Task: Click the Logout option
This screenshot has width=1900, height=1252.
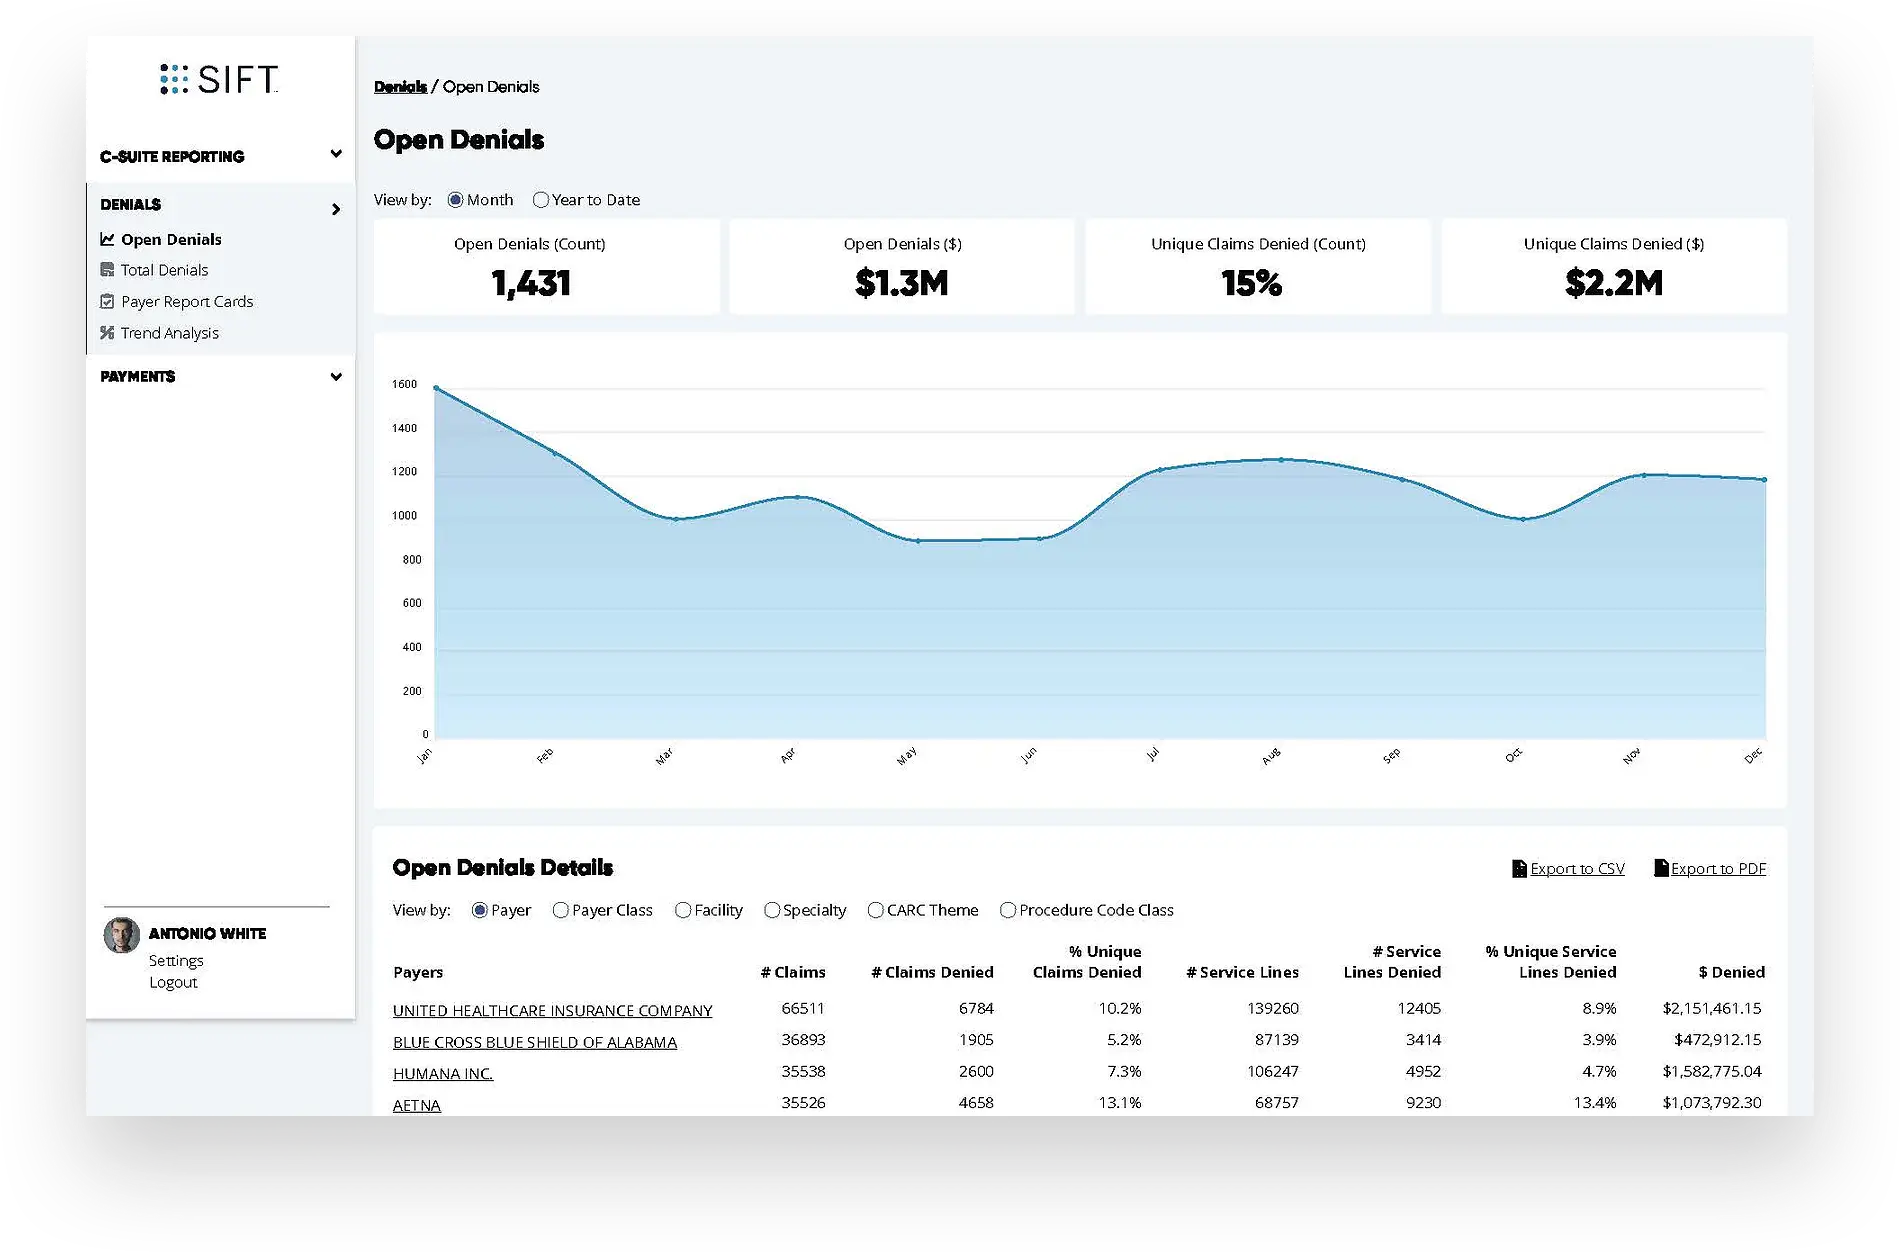Action: (173, 982)
